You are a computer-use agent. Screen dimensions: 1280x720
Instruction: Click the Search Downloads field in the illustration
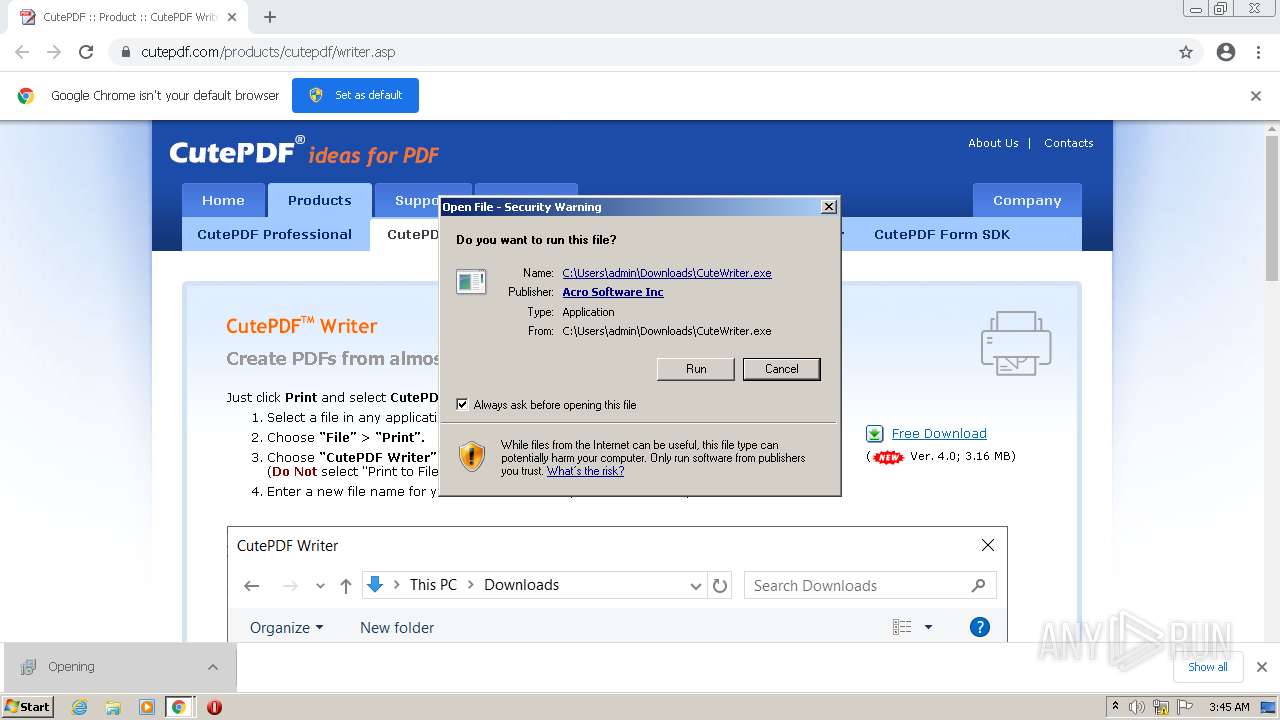point(870,585)
